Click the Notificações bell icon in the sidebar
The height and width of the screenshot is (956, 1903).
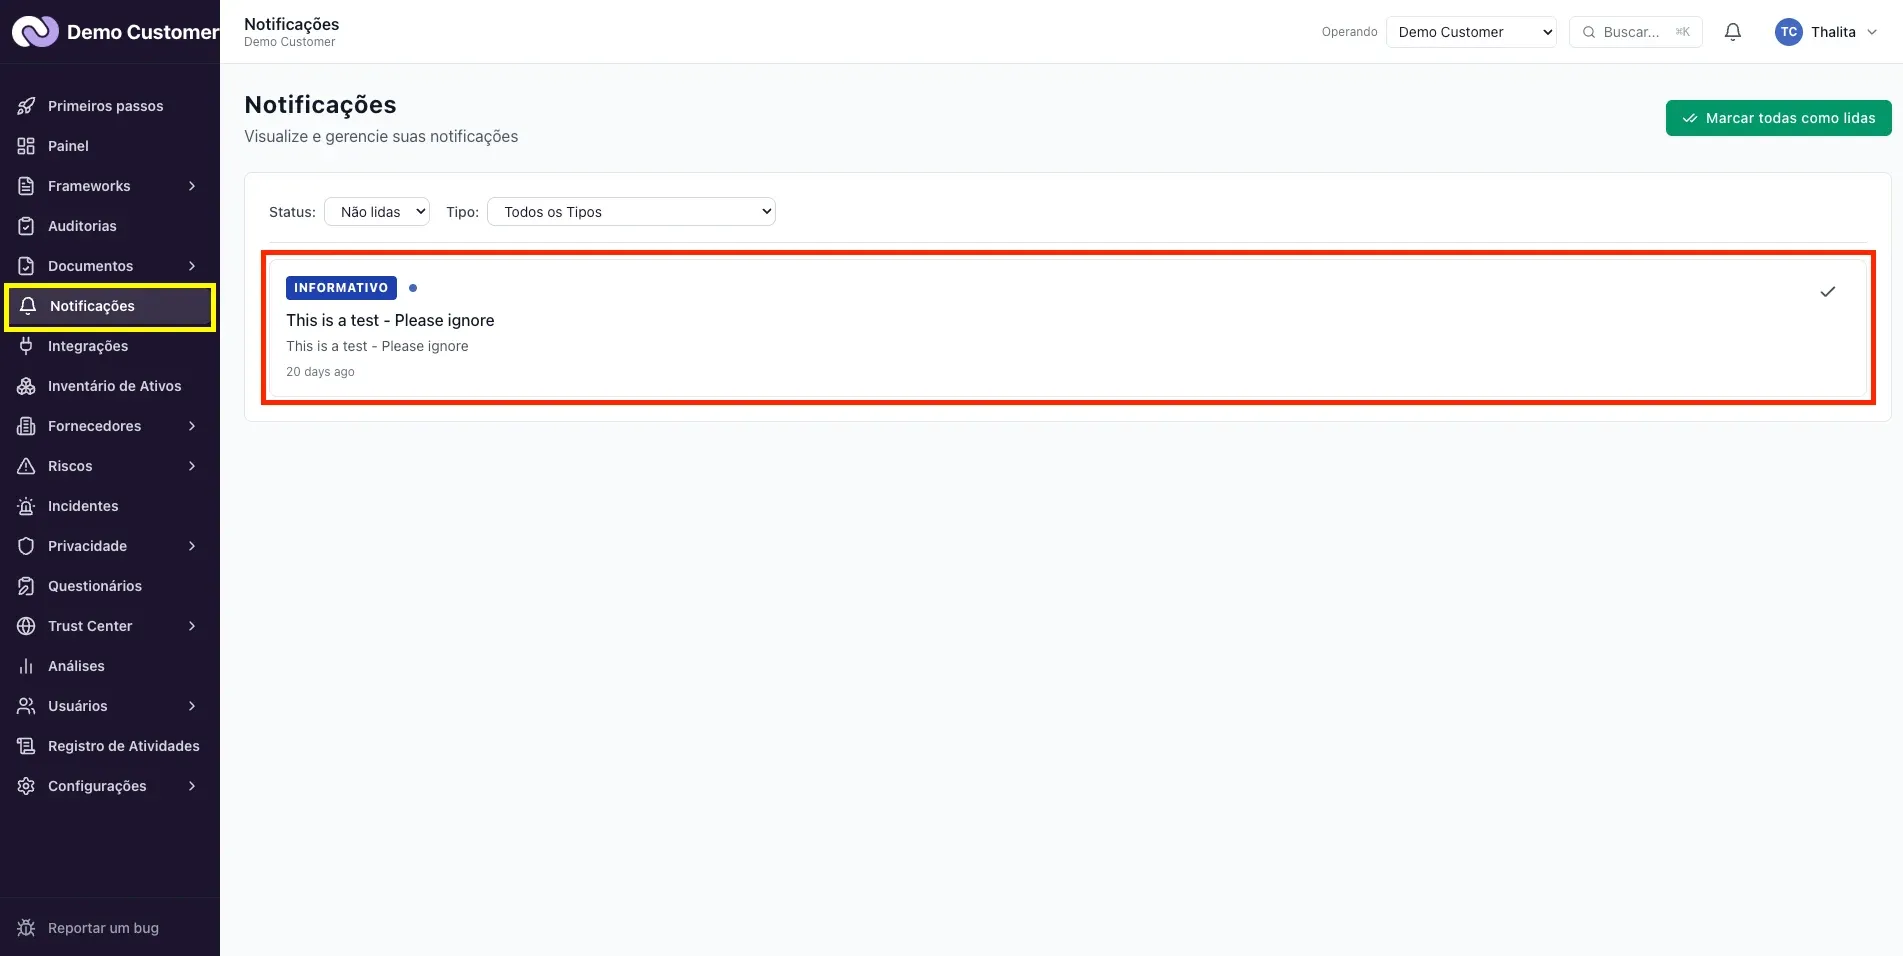point(28,306)
